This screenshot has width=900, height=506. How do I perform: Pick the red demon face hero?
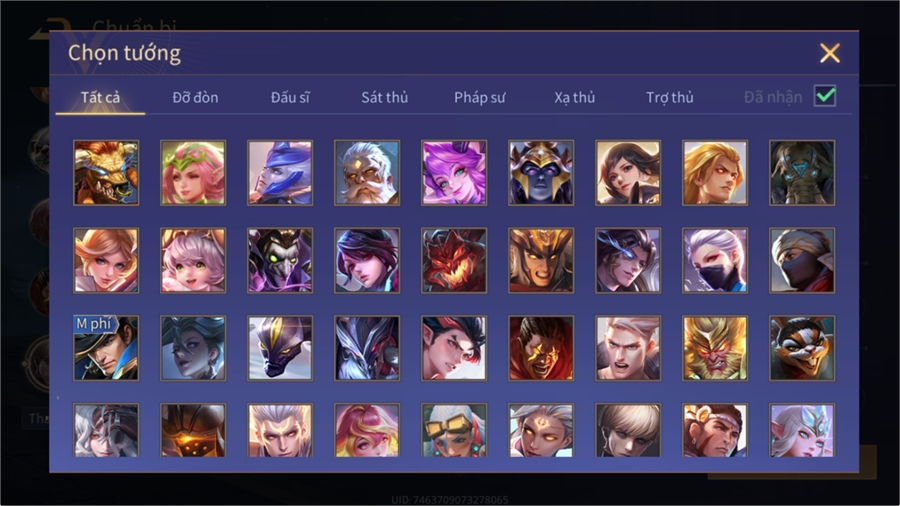(x=454, y=260)
